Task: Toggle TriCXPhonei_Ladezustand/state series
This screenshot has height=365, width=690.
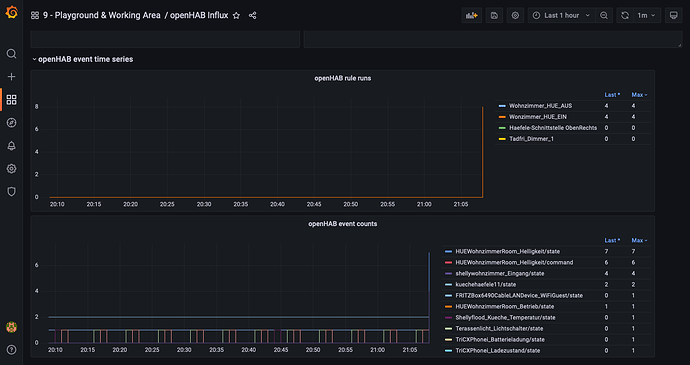Action: (498, 350)
